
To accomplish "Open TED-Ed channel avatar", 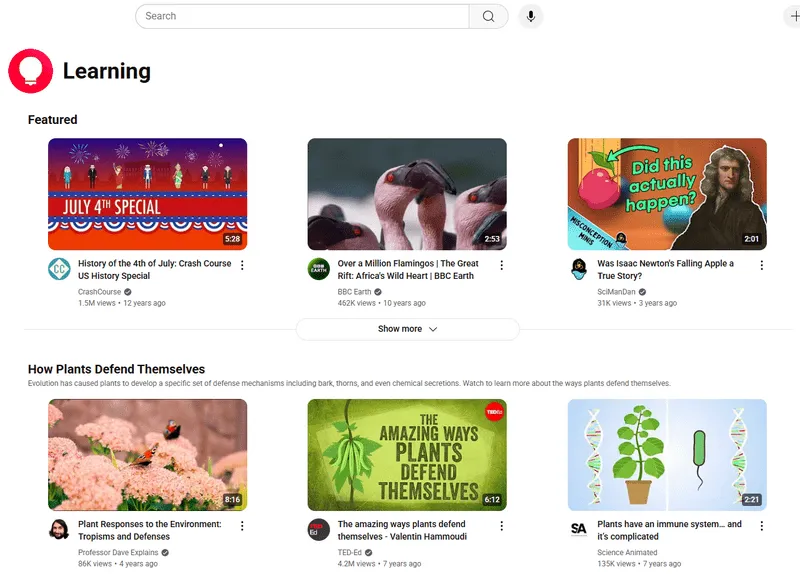I will pyautogui.click(x=318, y=530).
